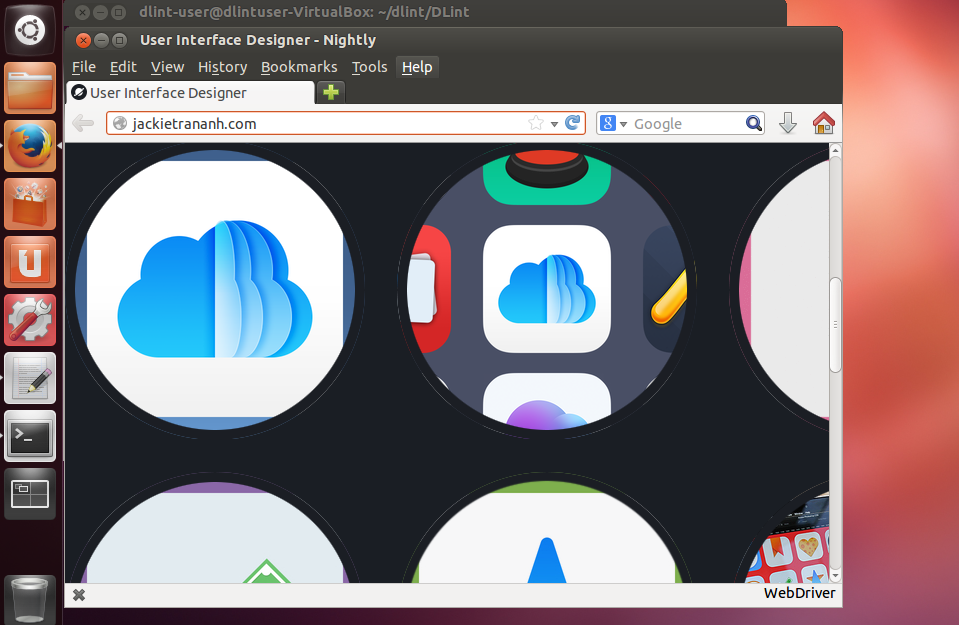959x625 pixels.
Task: Open Ubuntu Software Center shopping bag
Action: 30,204
